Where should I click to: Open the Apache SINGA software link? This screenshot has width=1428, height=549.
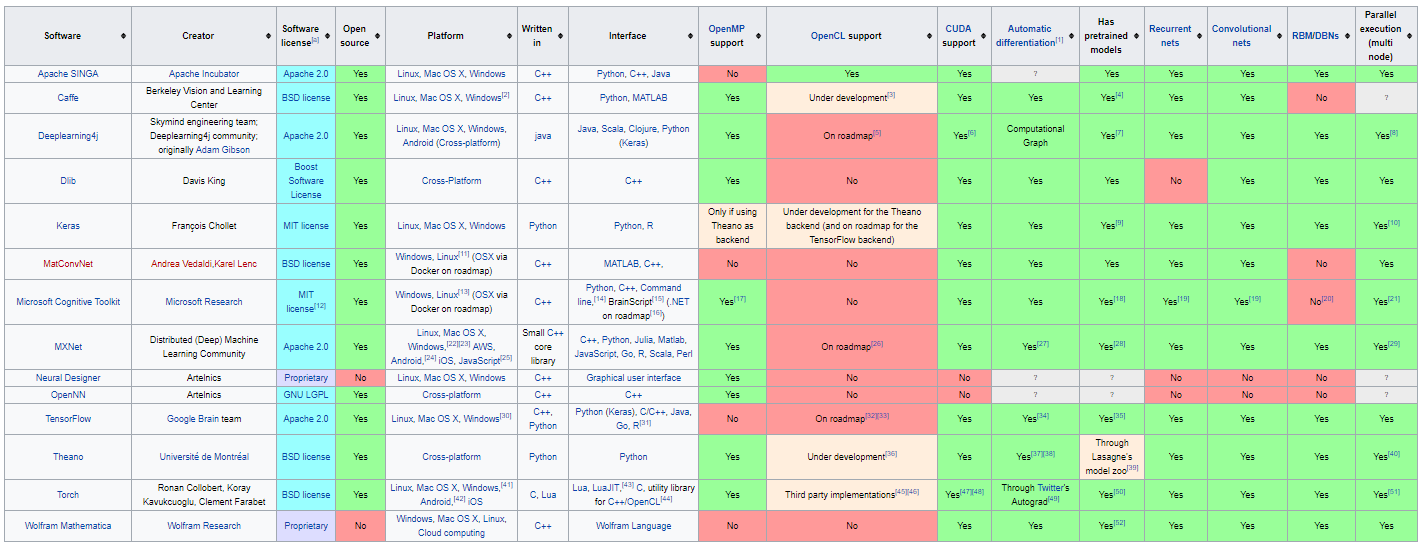(x=68, y=74)
